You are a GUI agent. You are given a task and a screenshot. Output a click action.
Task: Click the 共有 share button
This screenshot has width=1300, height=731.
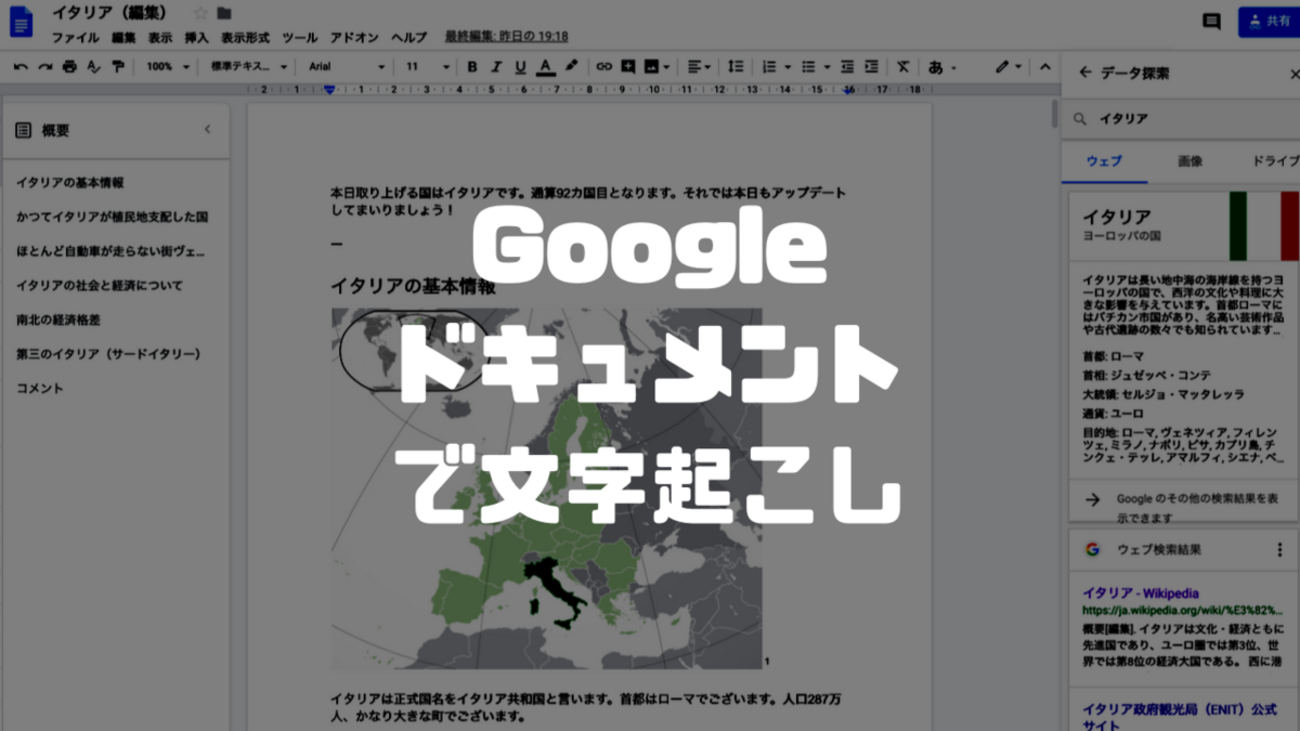tap(1269, 21)
